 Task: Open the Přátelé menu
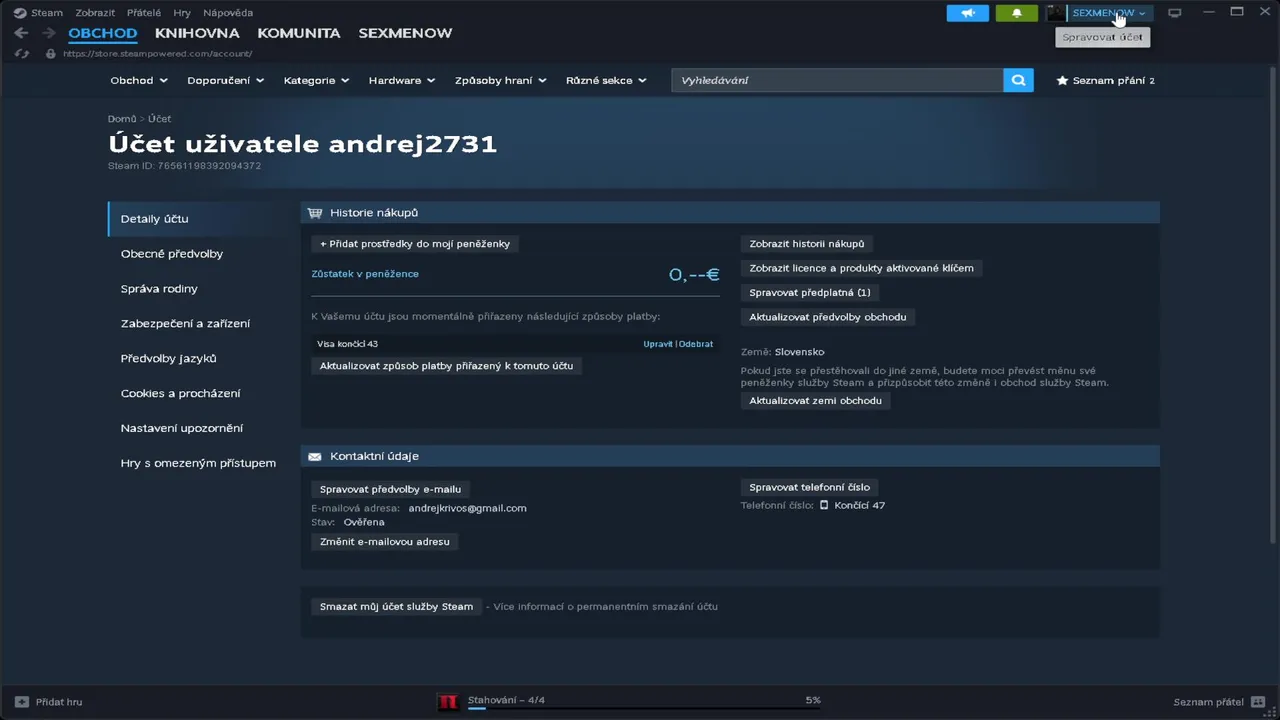(x=144, y=13)
